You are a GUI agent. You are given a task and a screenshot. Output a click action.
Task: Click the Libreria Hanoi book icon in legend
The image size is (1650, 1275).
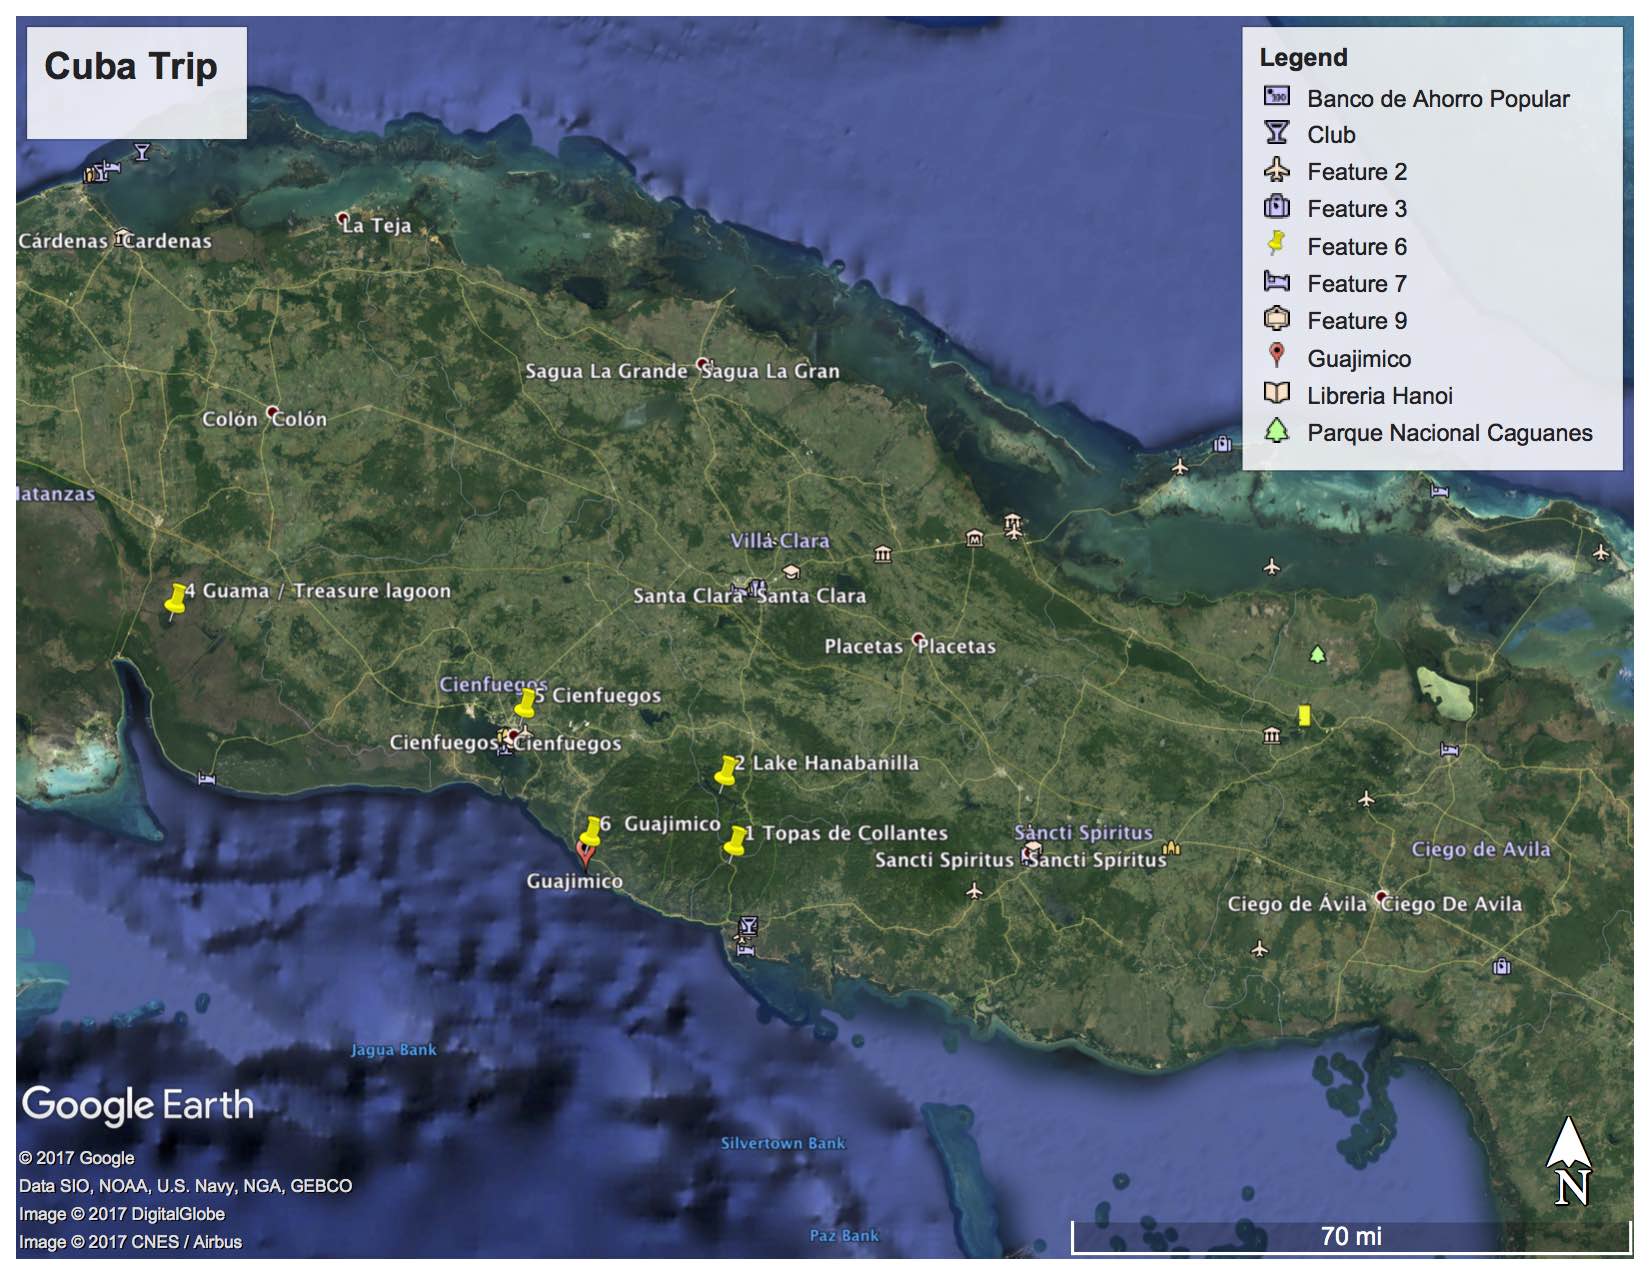1276,394
